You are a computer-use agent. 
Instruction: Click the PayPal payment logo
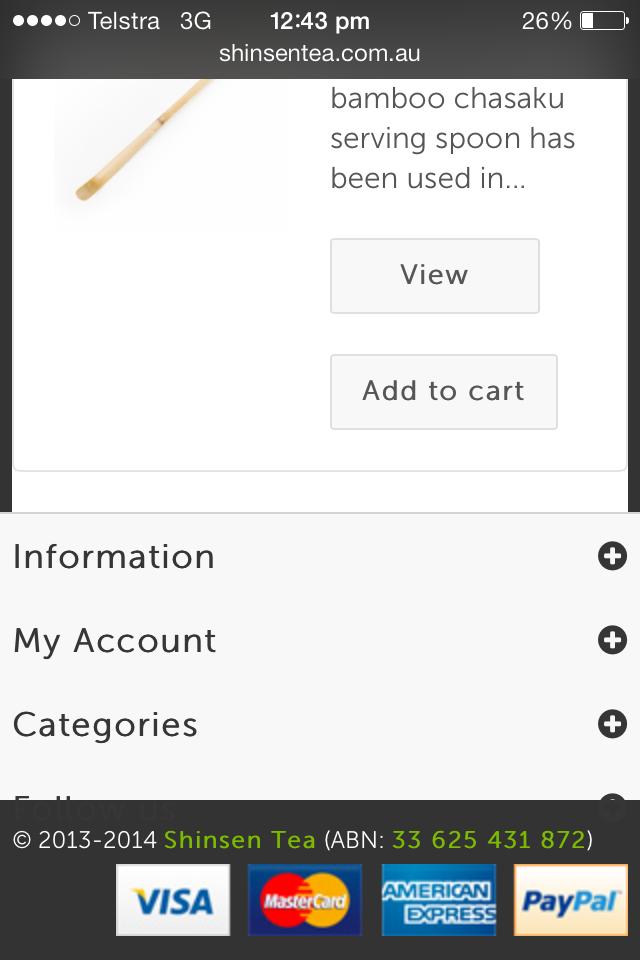point(571,900)
